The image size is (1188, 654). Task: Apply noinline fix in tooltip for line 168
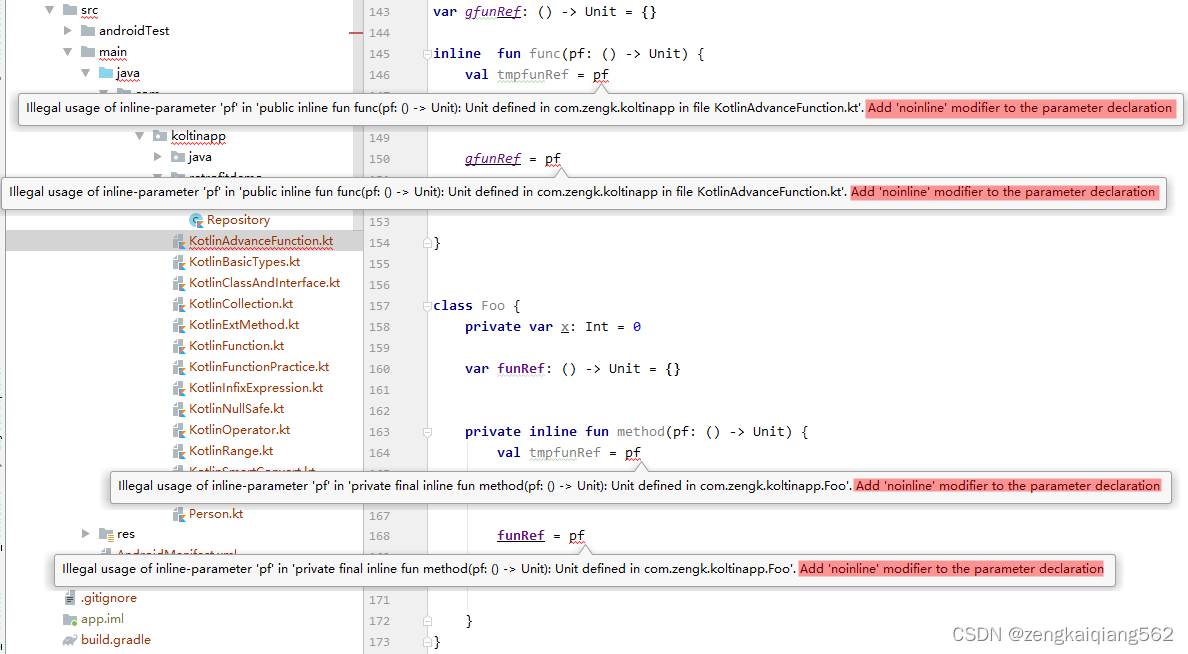952,569
